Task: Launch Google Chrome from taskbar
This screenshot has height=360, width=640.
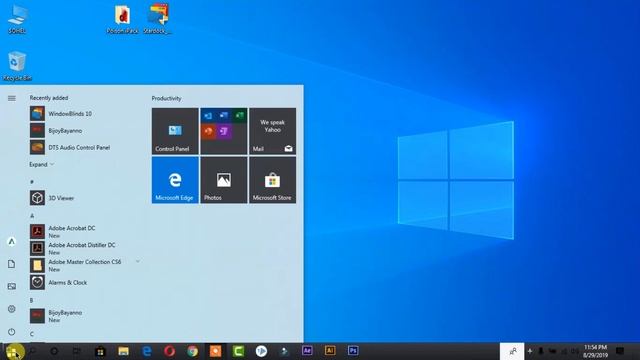Action: pyautogui.click(x=193, y=351)
